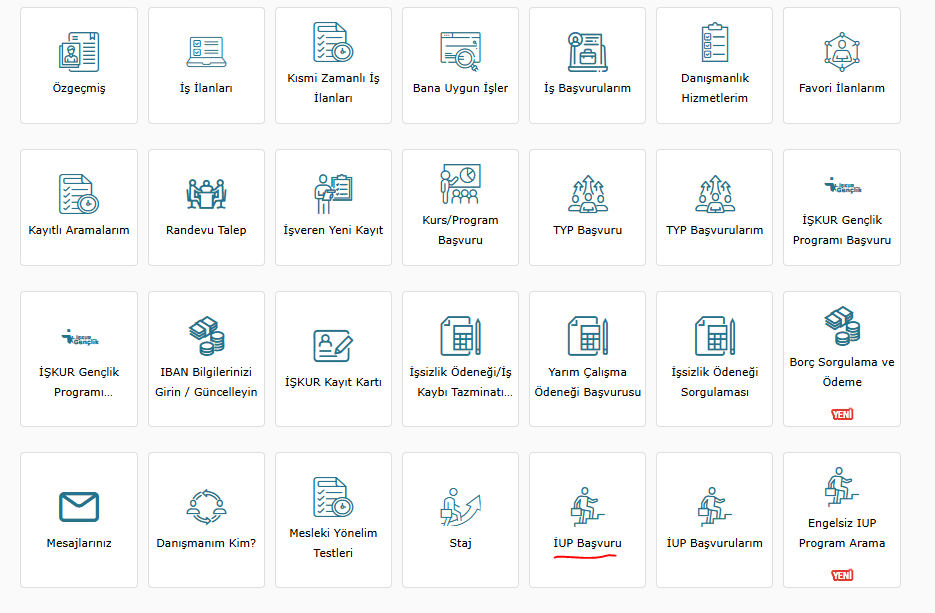This screenshot has height=613, width=935.
Task: Click the Borç Sorgulama ve Ödeme tile
Action: tap(841, 359)
